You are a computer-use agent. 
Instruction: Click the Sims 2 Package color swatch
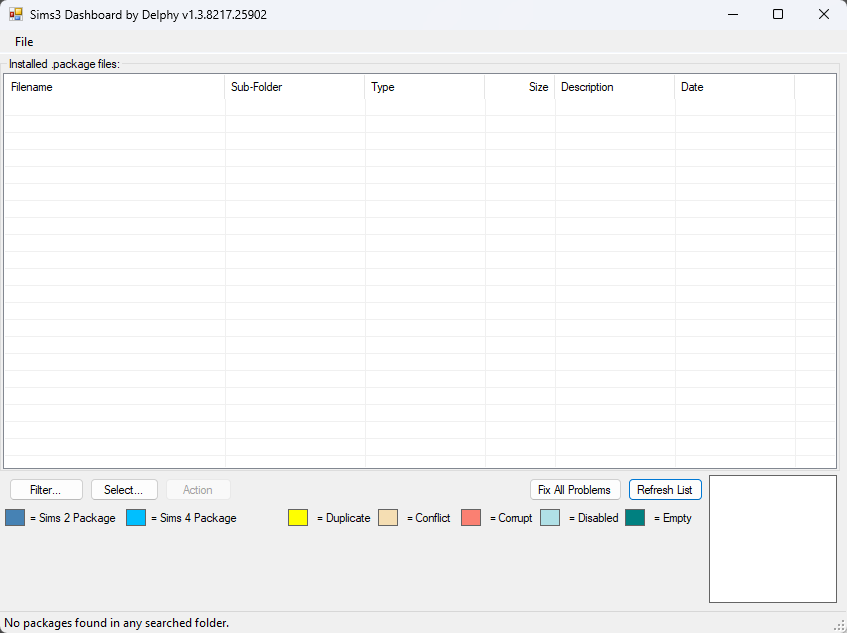click(15, 517)
